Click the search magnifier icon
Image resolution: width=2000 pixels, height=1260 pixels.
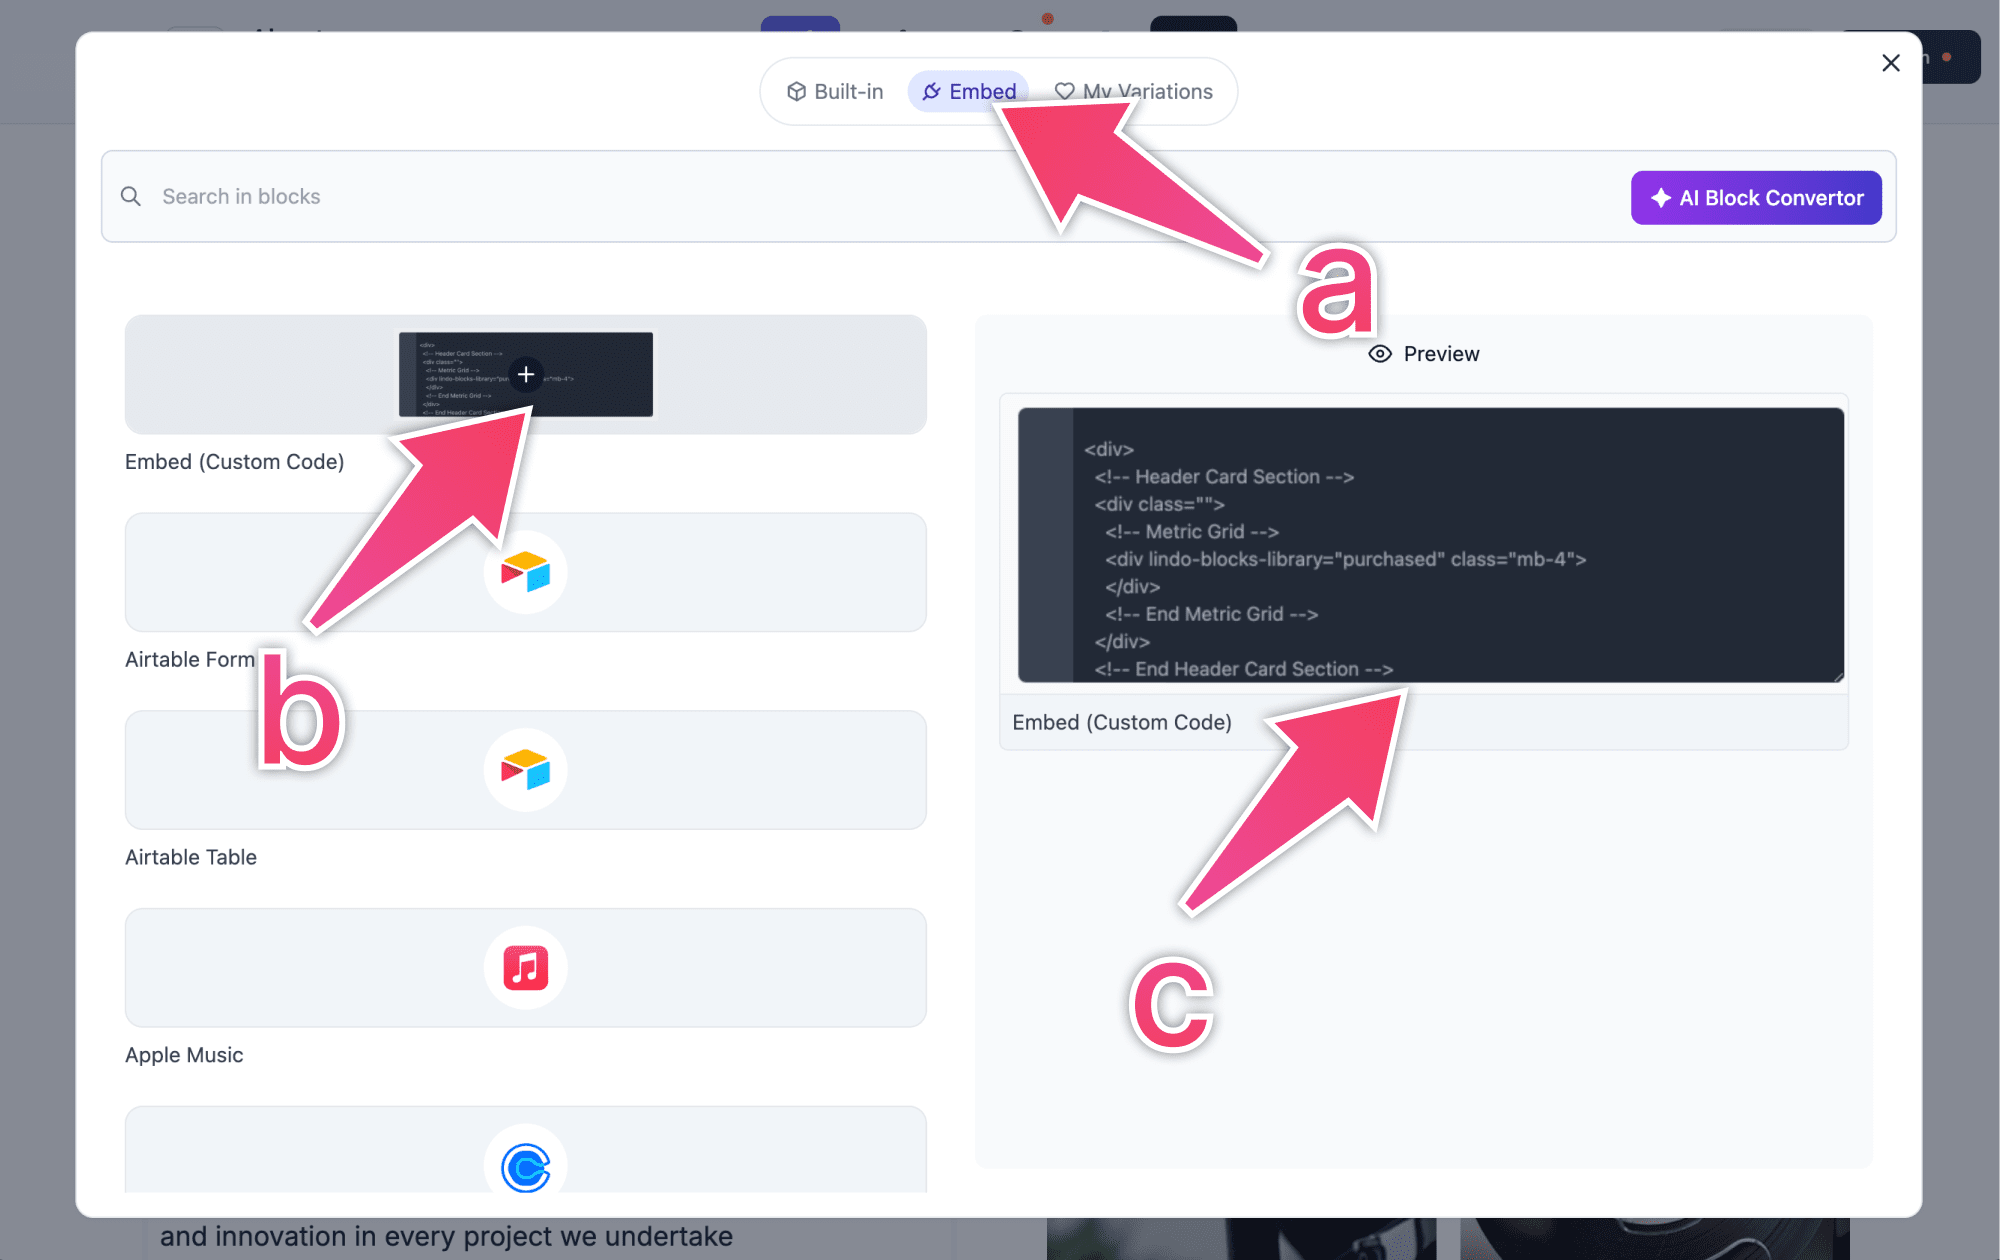(131, 196)
